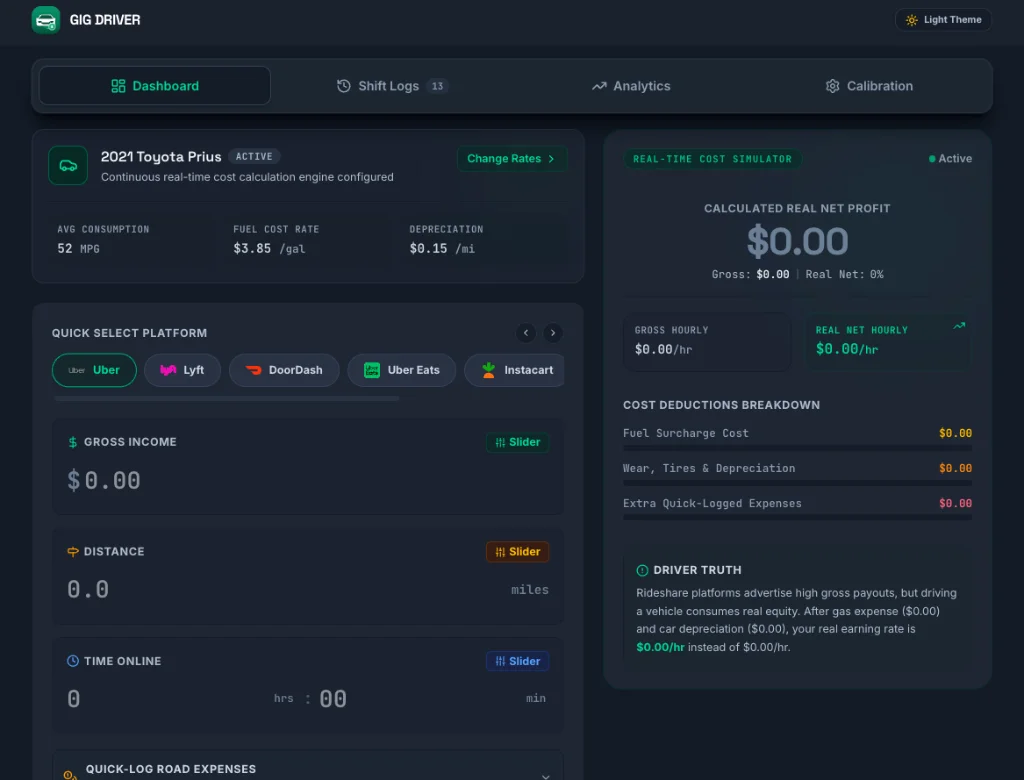The width and height of the screenshot is (1024, 780).
Task: Open Change Rates
Action: (511, 159)
